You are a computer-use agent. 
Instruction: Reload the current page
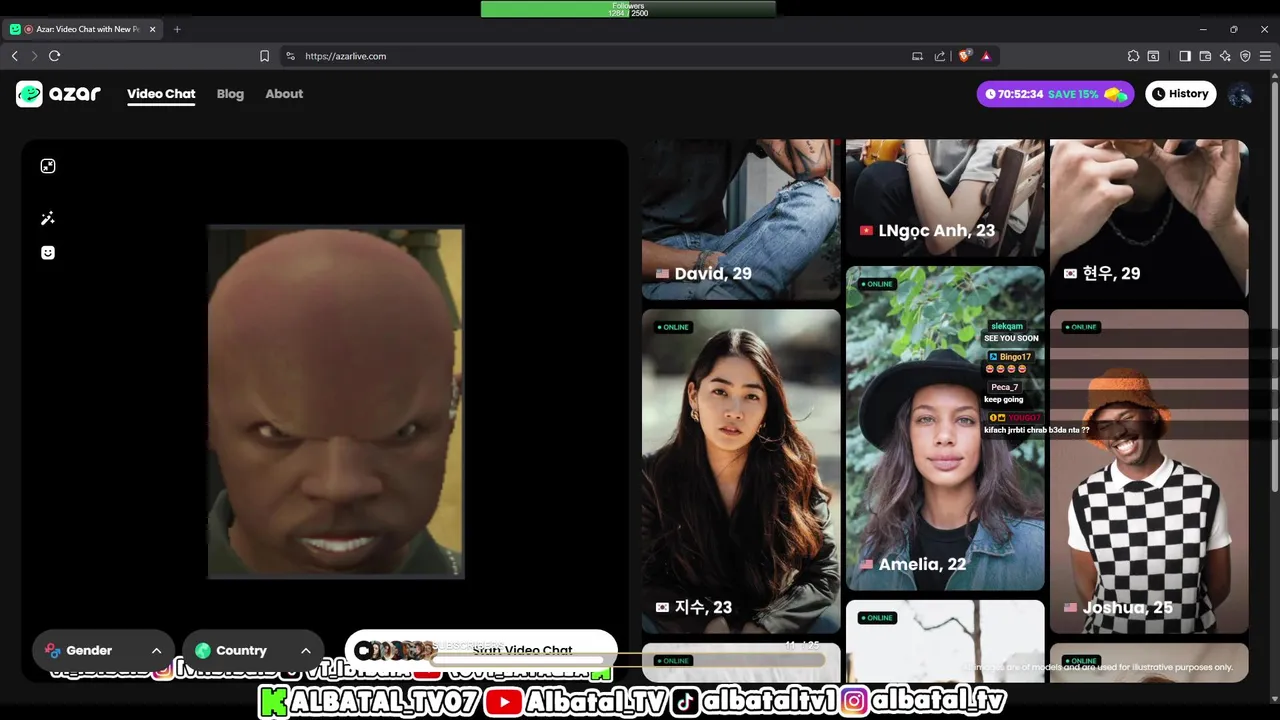(54, 56)
